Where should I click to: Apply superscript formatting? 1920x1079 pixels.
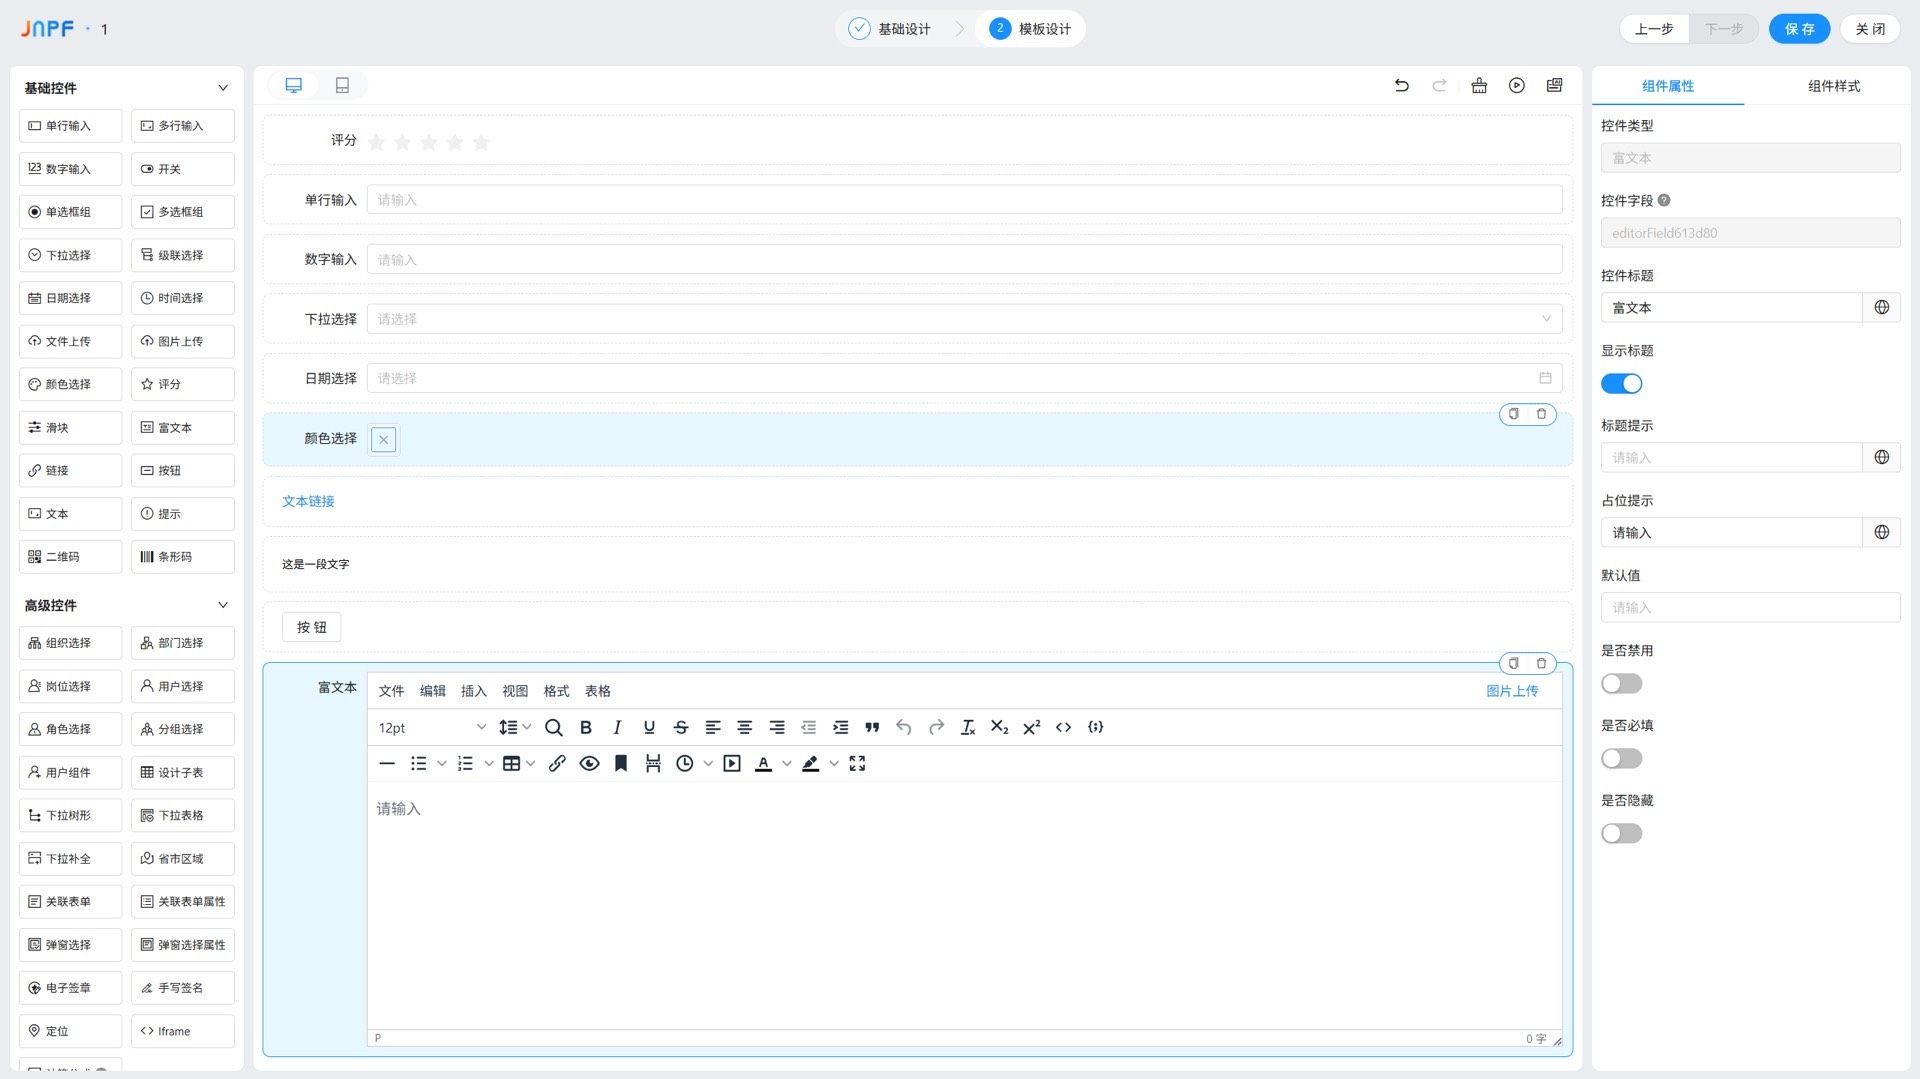point(1032,727)
